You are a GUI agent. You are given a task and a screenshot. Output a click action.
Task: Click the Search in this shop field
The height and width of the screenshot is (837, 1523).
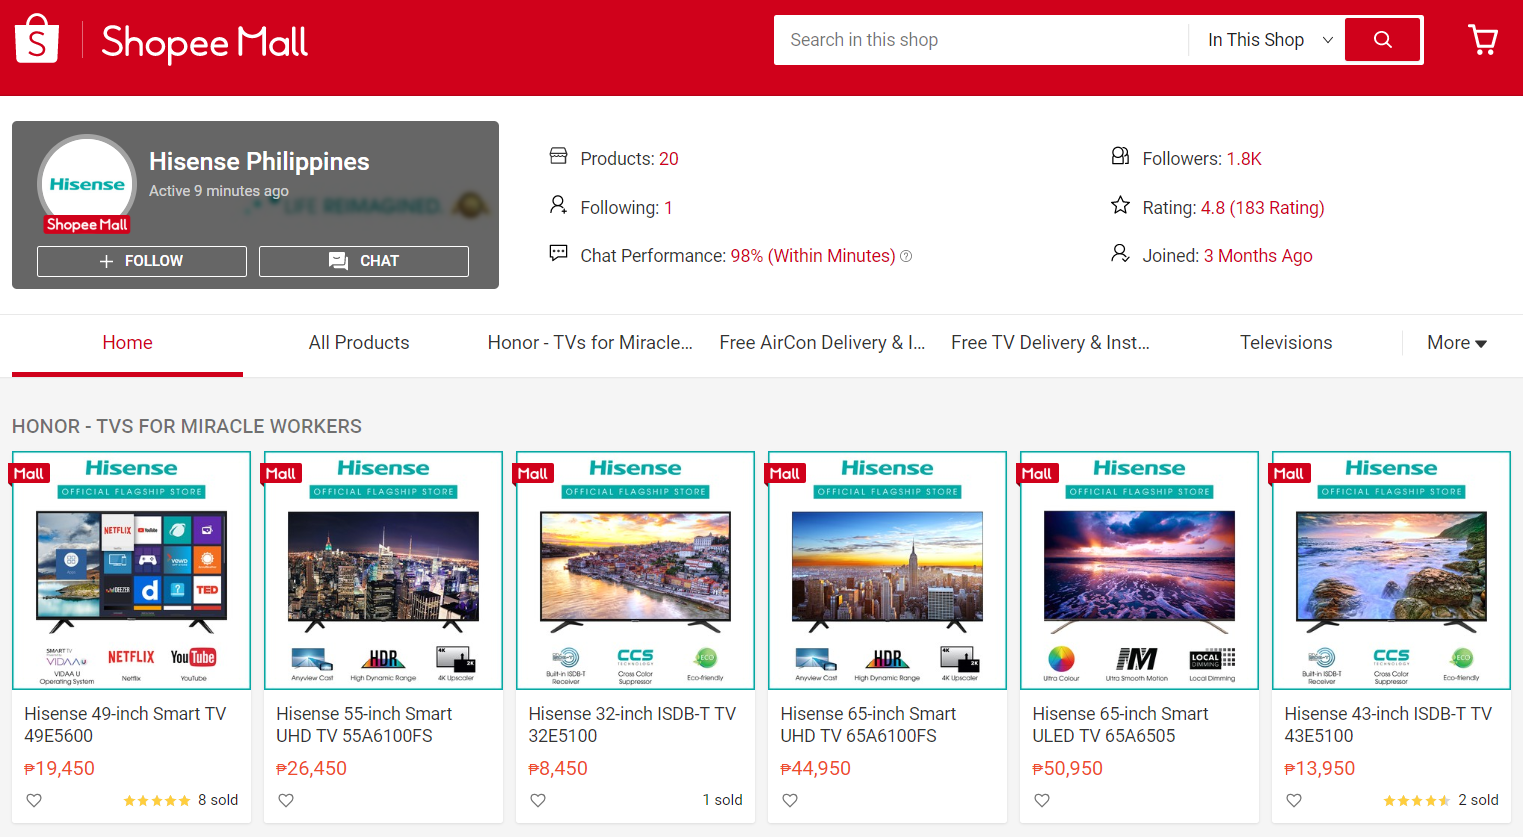(x=980, y=40)
